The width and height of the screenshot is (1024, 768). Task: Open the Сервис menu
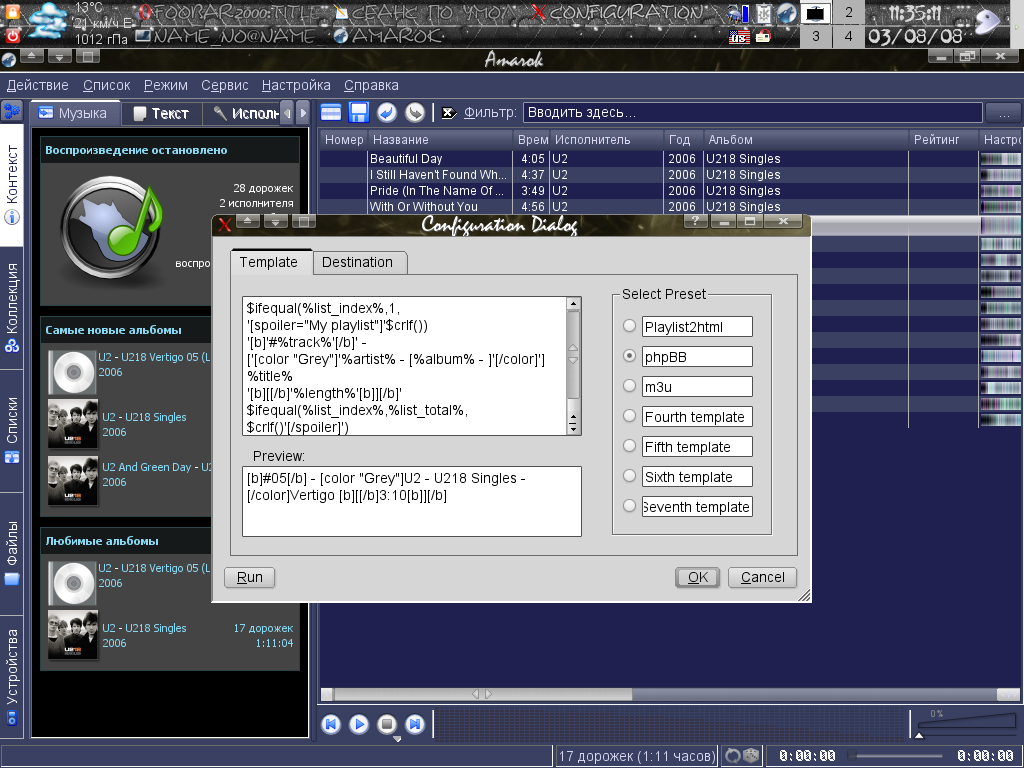tap(225, 86)
